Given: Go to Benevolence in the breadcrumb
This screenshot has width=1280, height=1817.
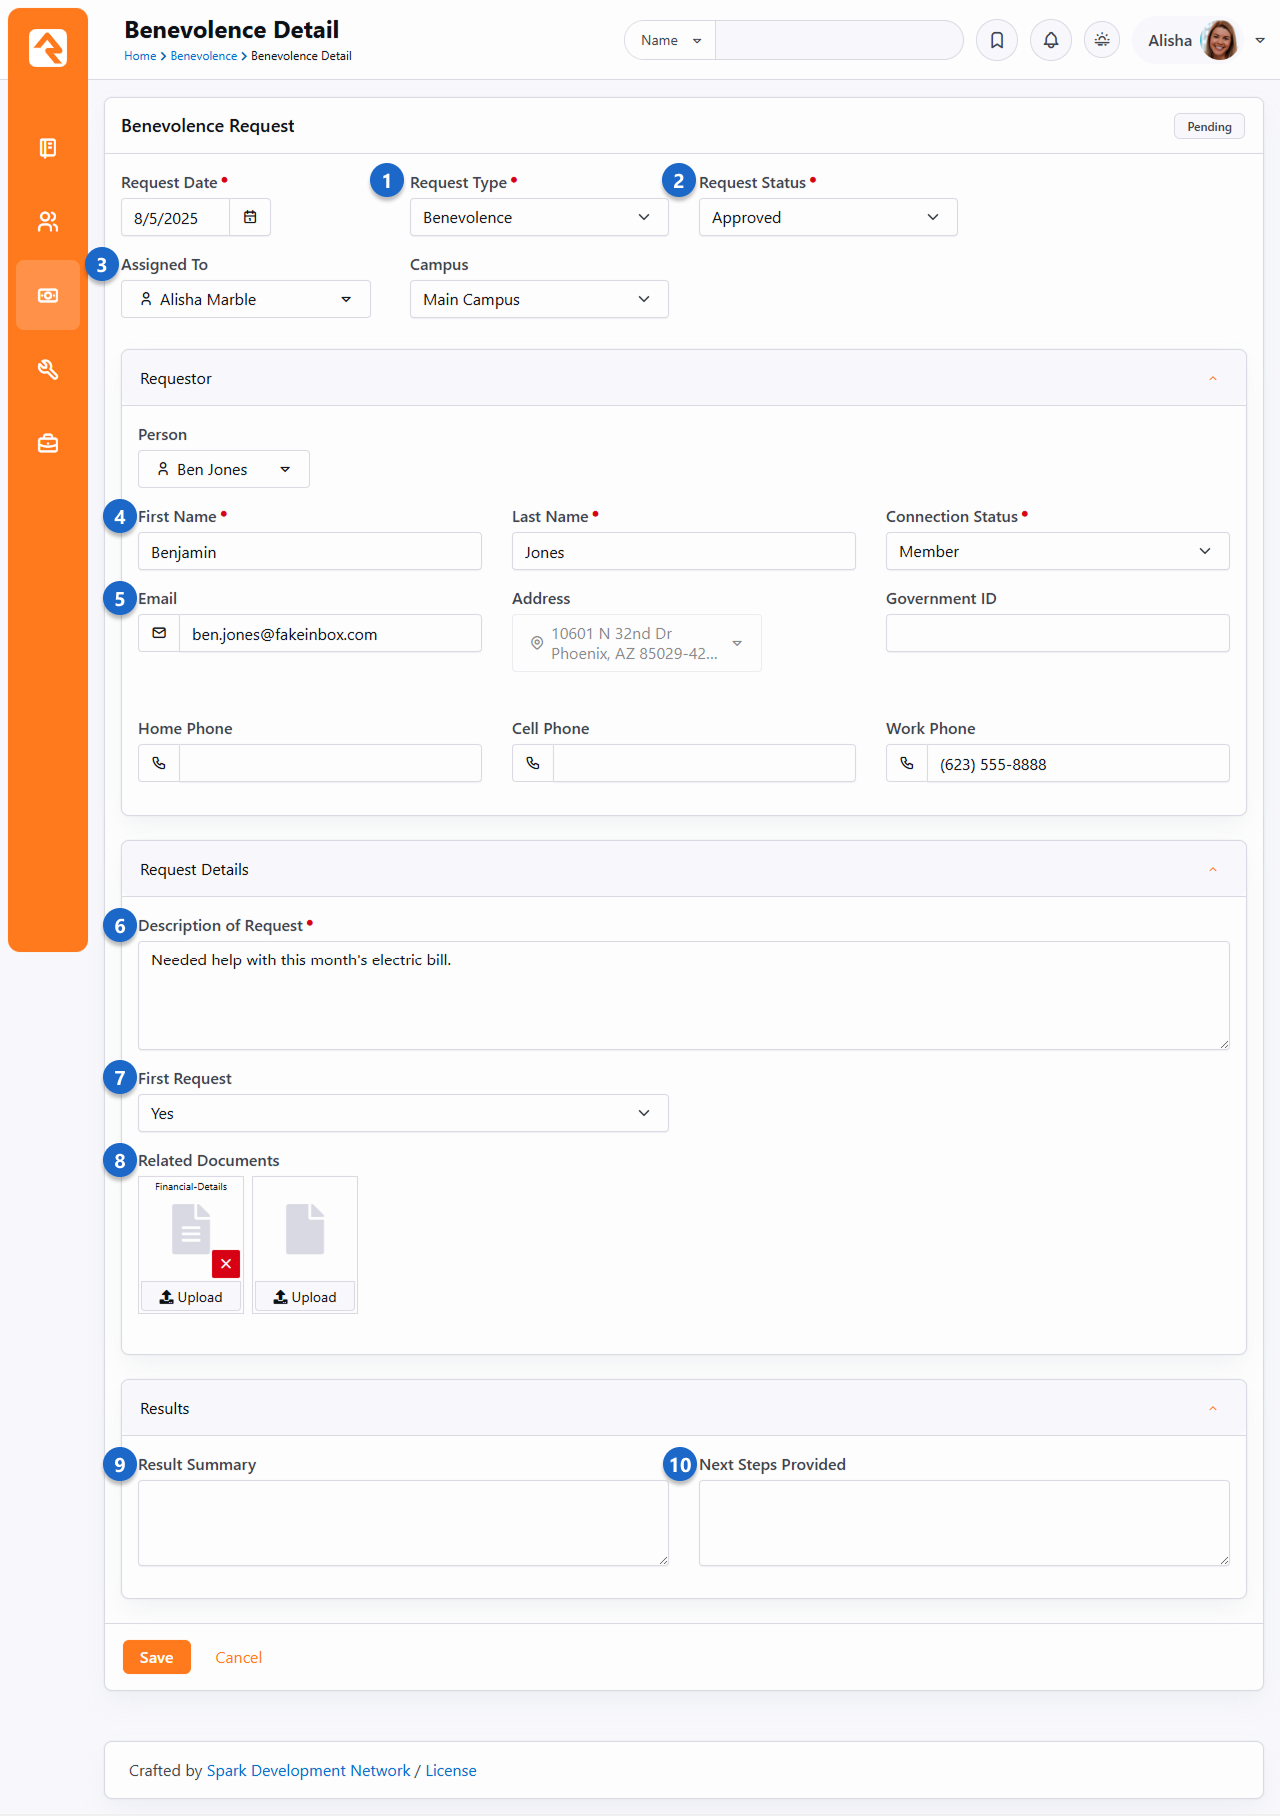Looking at the screenshot, I should point(203,56).
